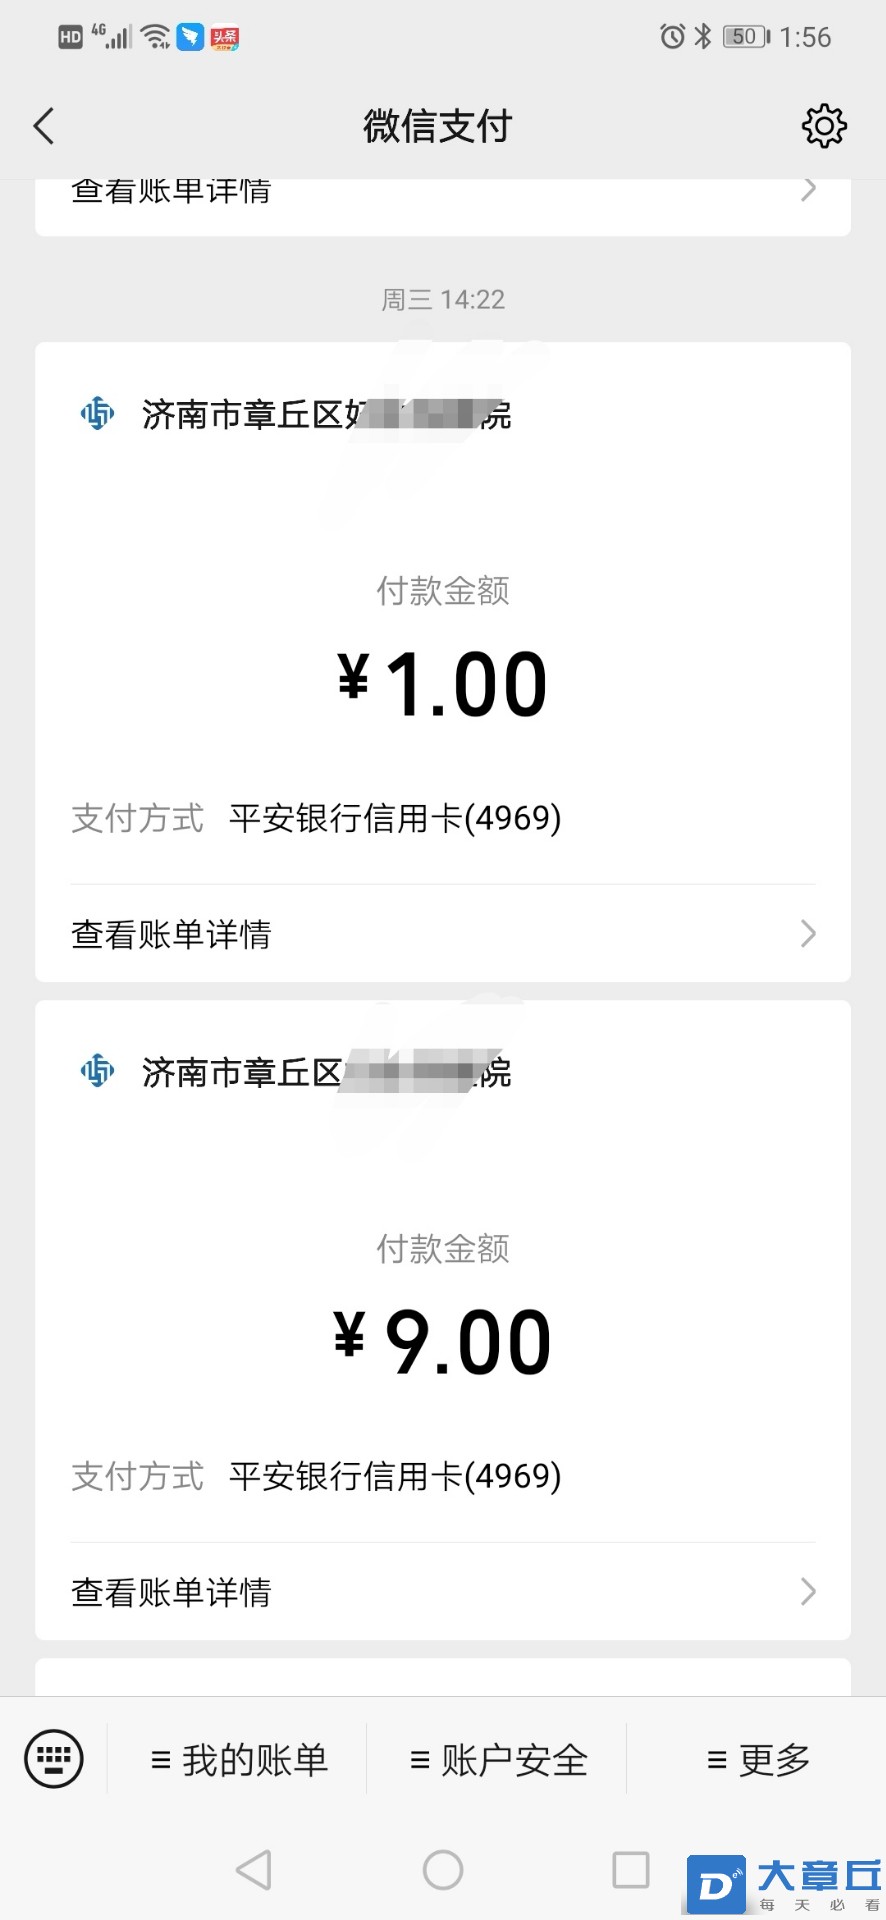Tap the ¥9.00 payment amount
This screenshot has height=1920, width=886.
point(443,1343)
